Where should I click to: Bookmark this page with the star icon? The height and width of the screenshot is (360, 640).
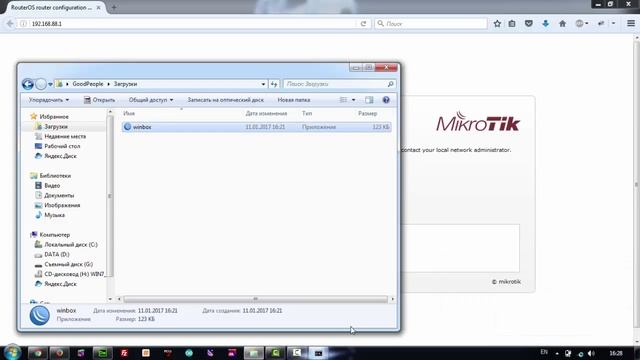pyautogui.click(x=497, y=24)
